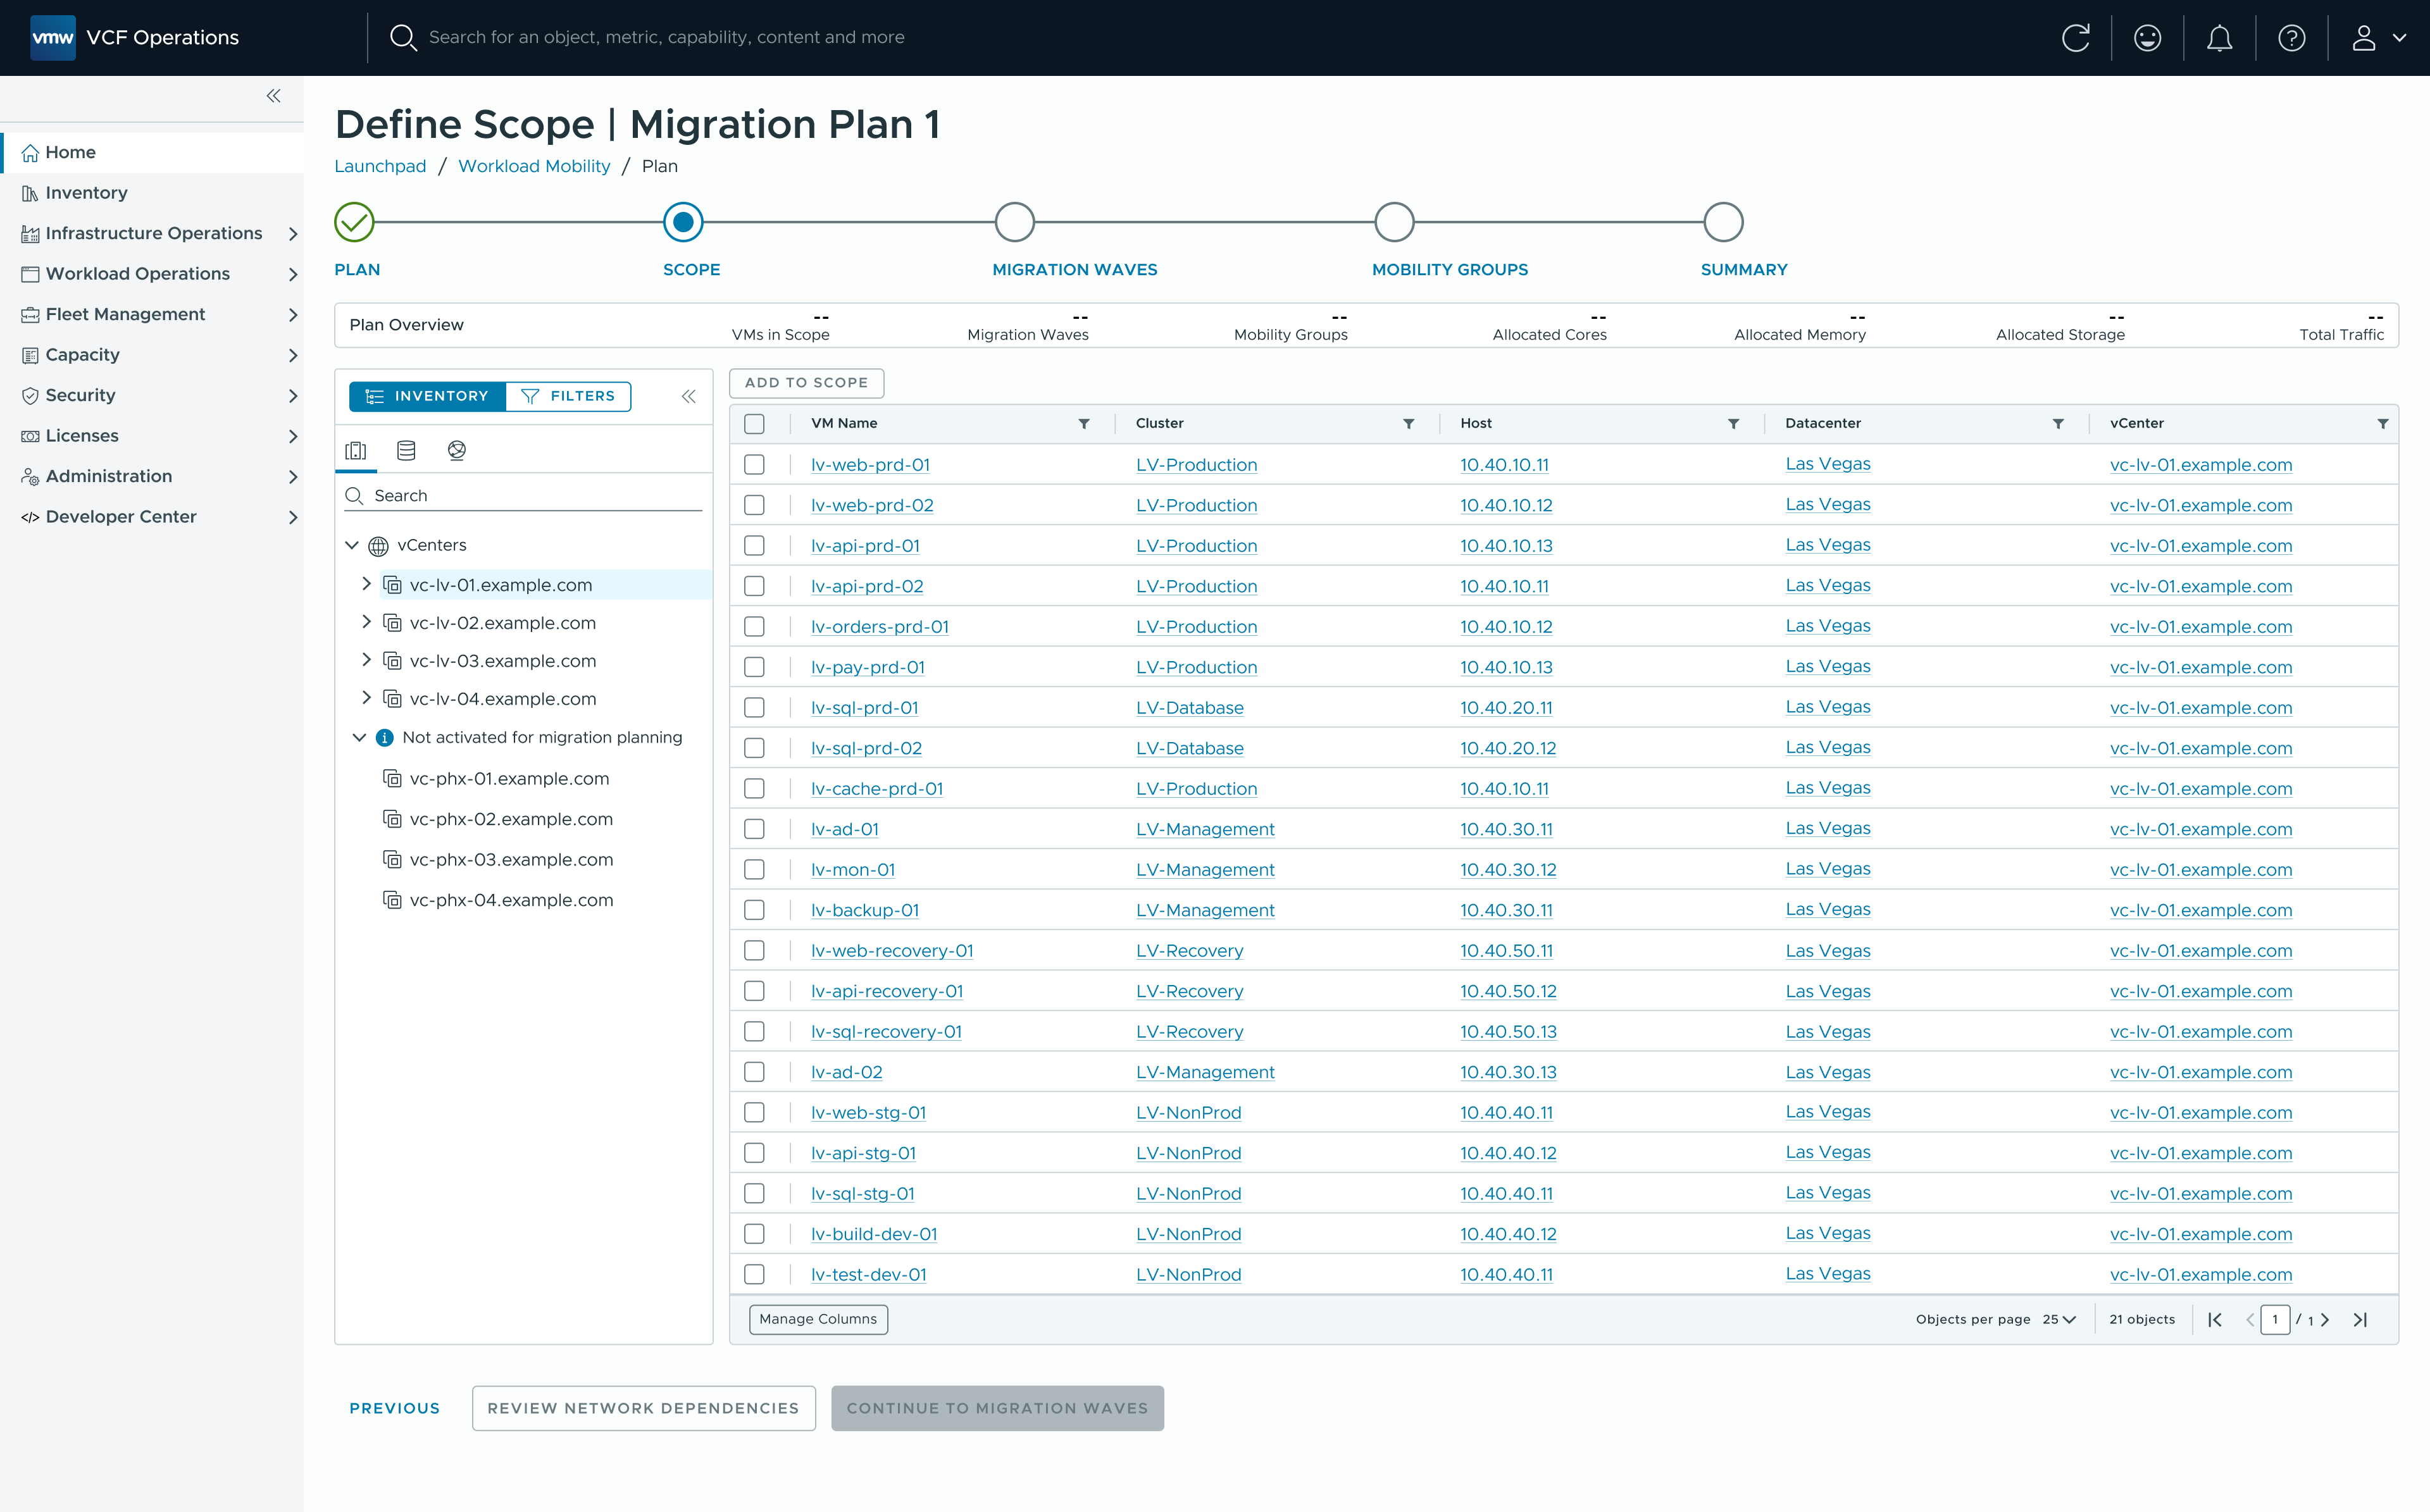The height and width of the screenshot is (1512, 2430).
Task: Select the hosts and clusters inventory icon
Action: point(356,451)
